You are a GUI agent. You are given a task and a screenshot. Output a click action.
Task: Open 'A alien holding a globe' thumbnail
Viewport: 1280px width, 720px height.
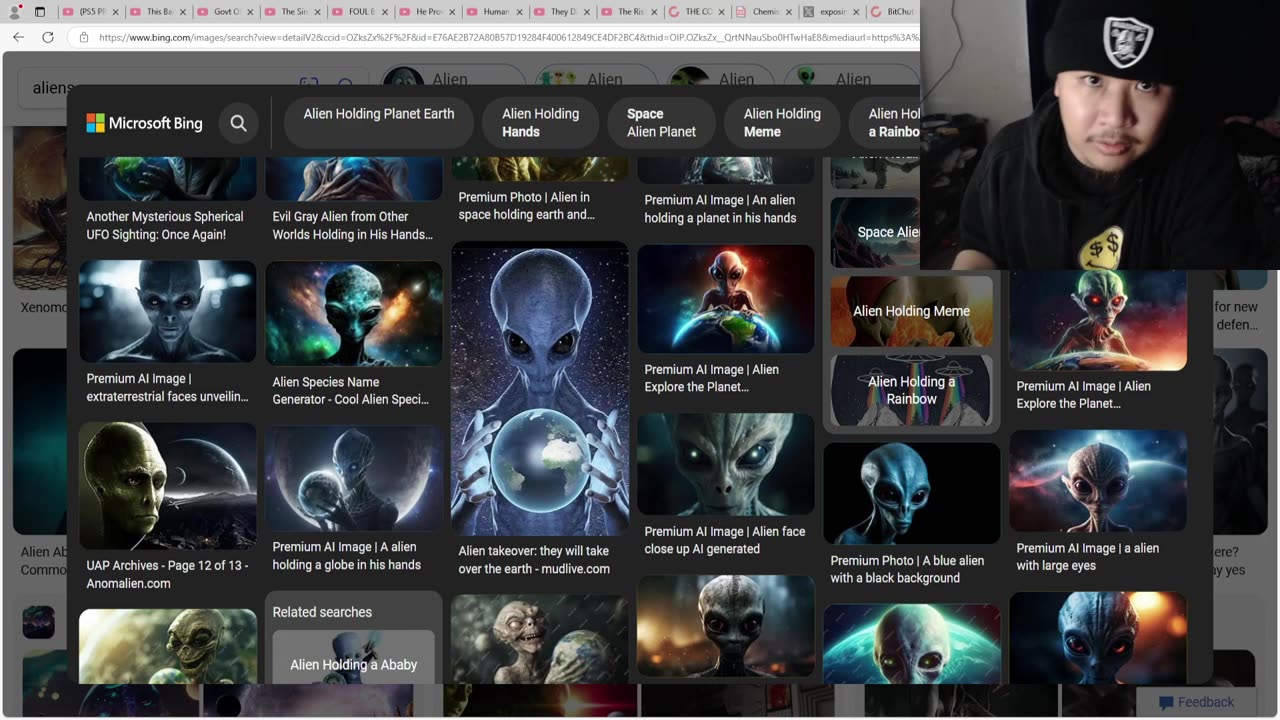pos(354,478)
